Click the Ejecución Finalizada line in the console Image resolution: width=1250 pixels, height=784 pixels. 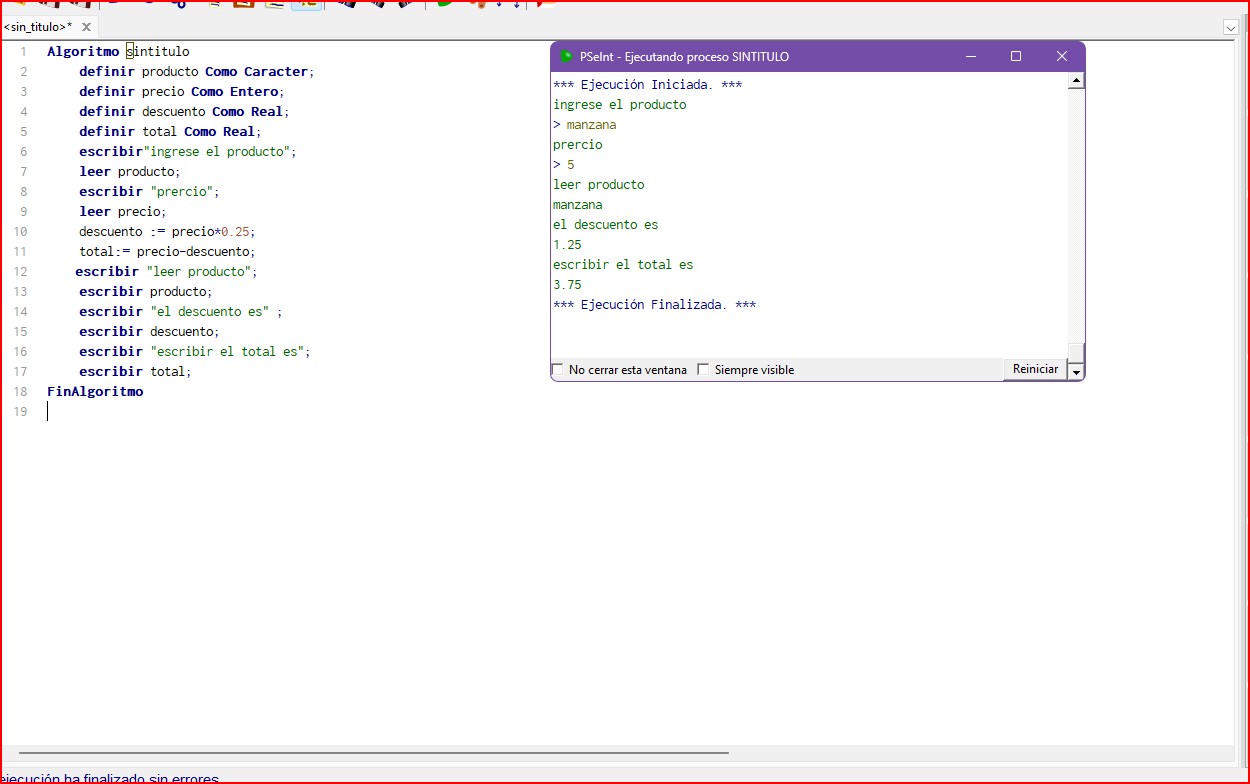click(x=654, y=305)
